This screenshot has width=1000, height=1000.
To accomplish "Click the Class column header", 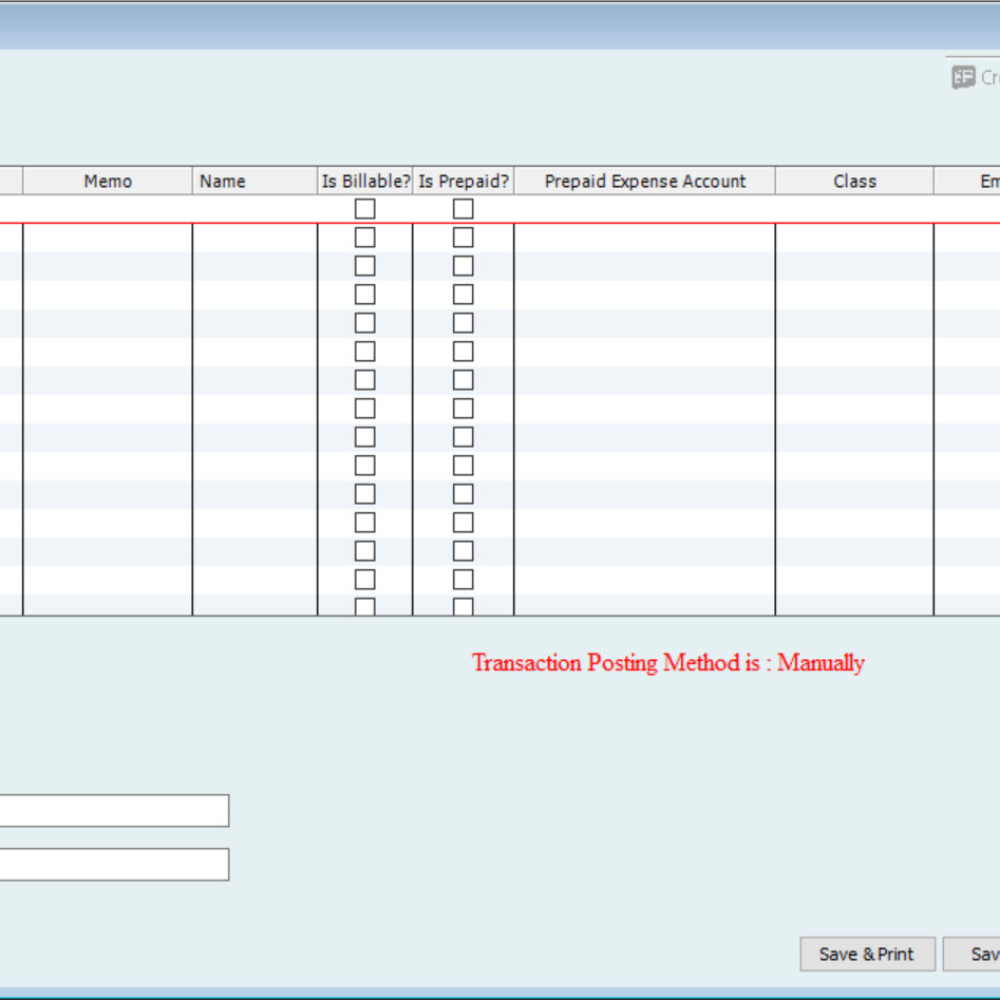I will (854, 181).
